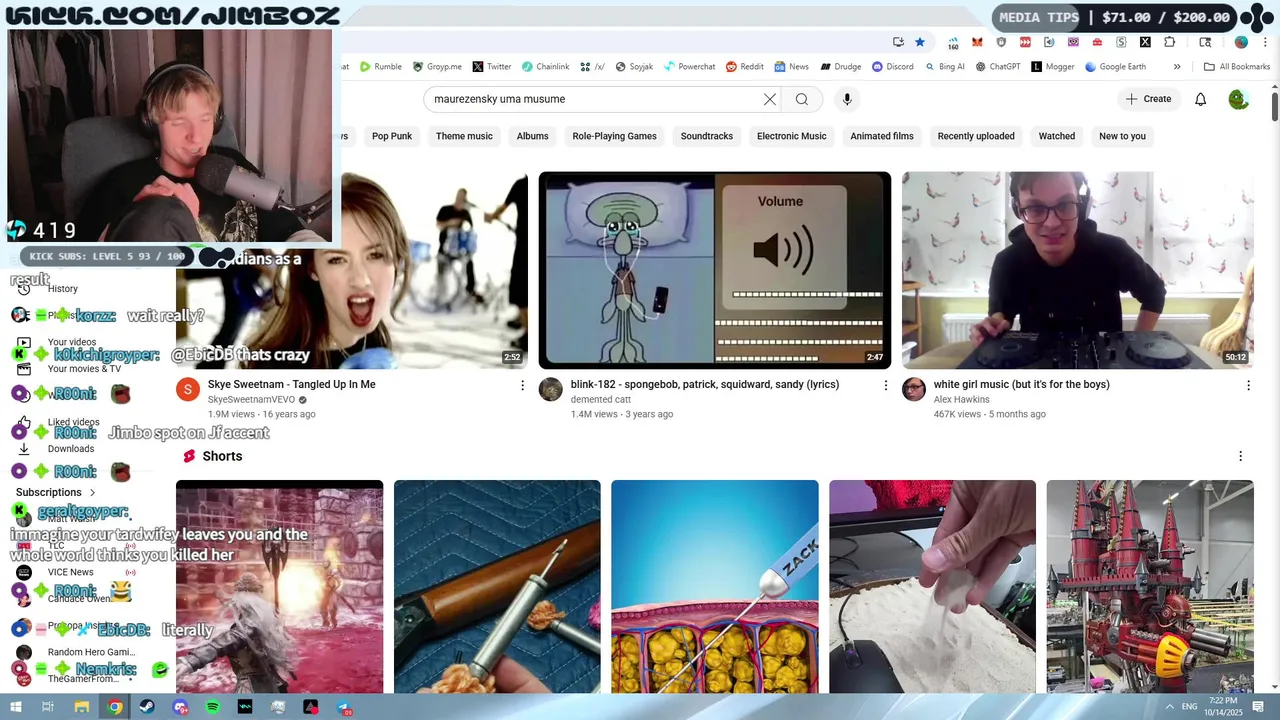Open the yellow popcorn syringe Short

click(715, 587)
